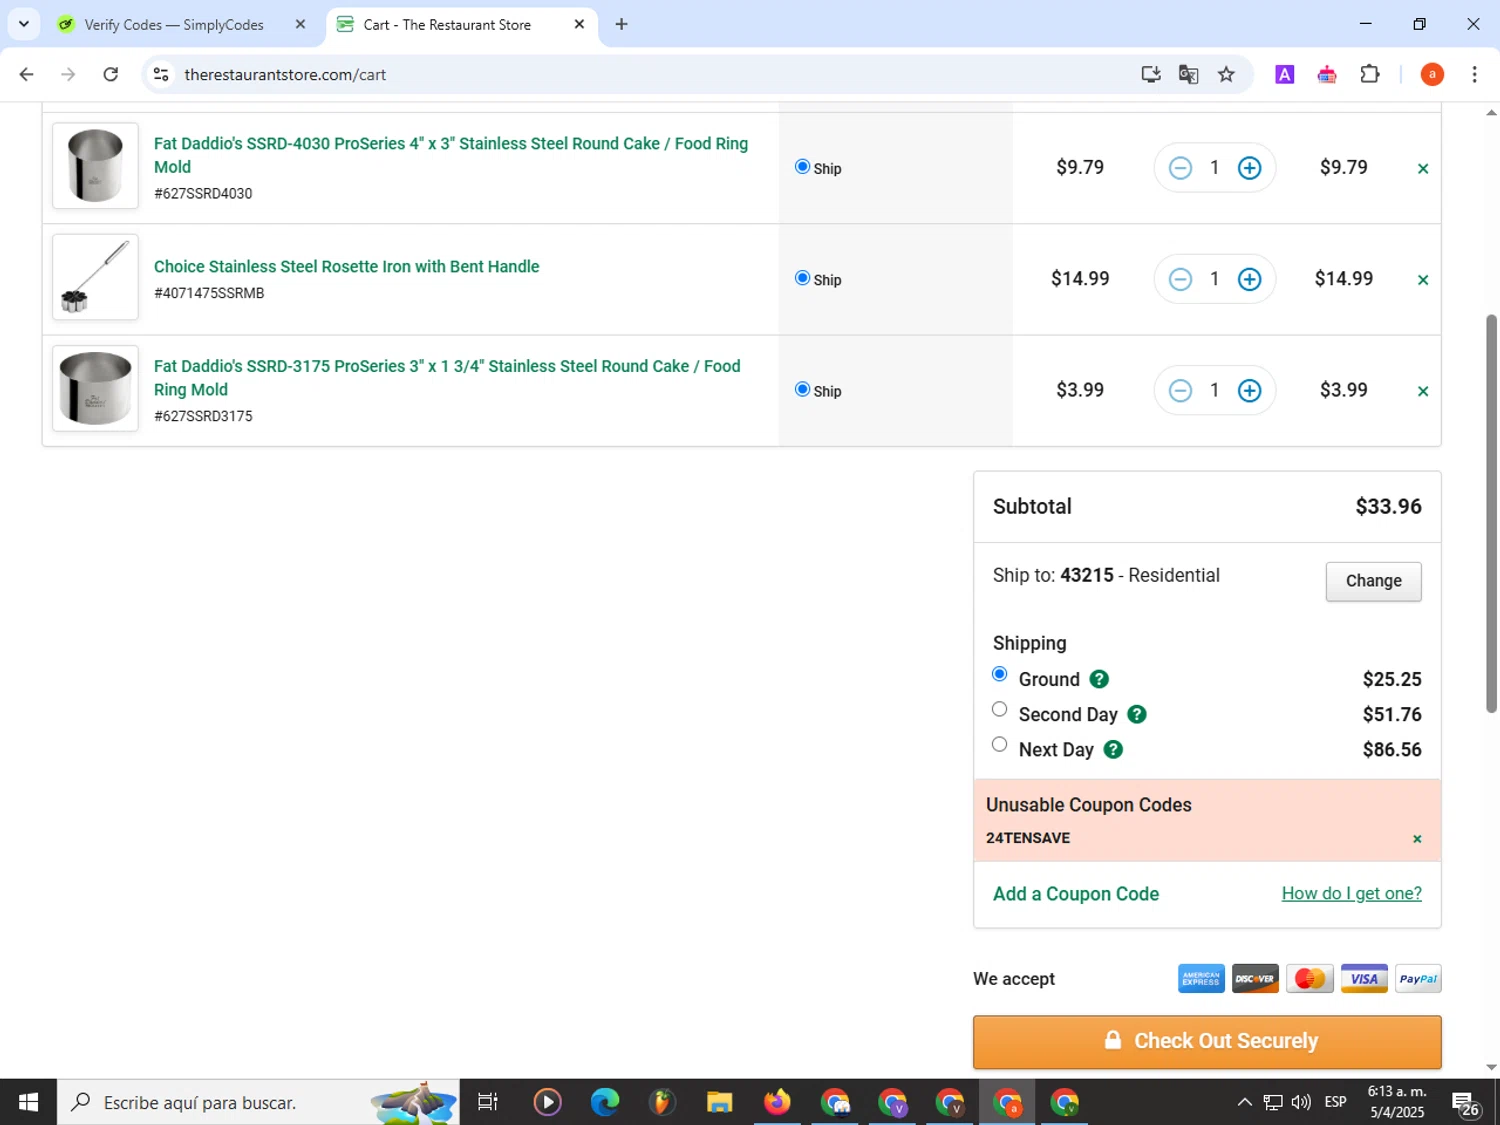Select Ship option for Rosette Iron
Image resolution: width=1500 pixels, height=1125 pixels.
(802, 278)
